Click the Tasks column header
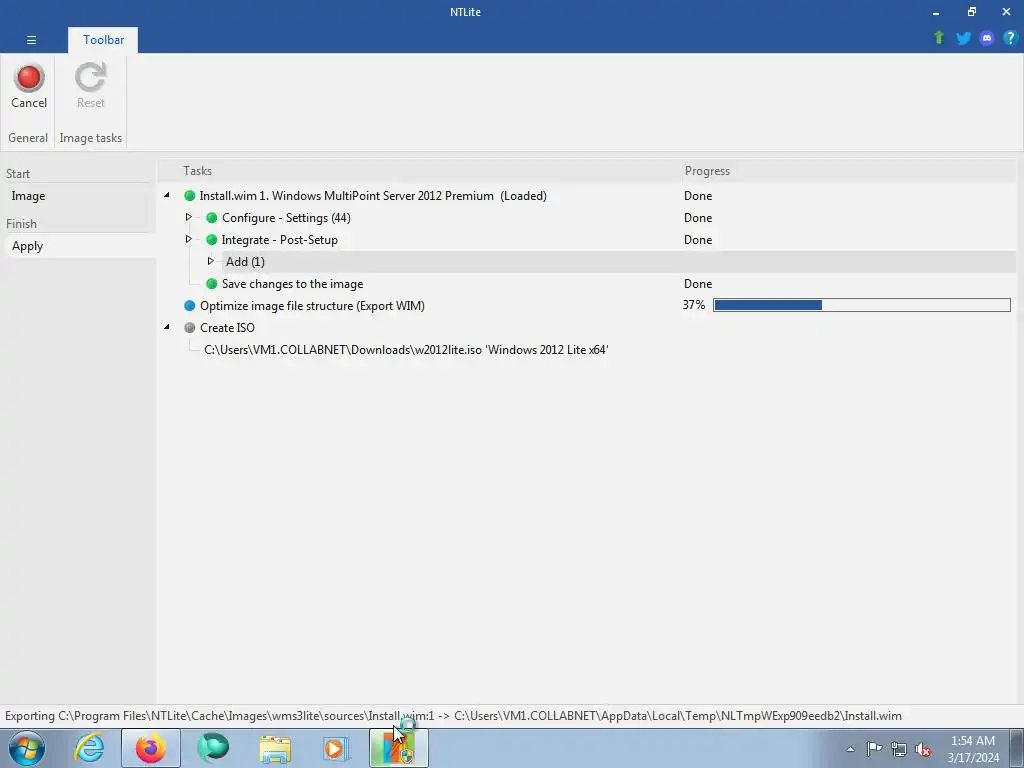The width and height of the screenshot is (1024, 768). point(197,171)
